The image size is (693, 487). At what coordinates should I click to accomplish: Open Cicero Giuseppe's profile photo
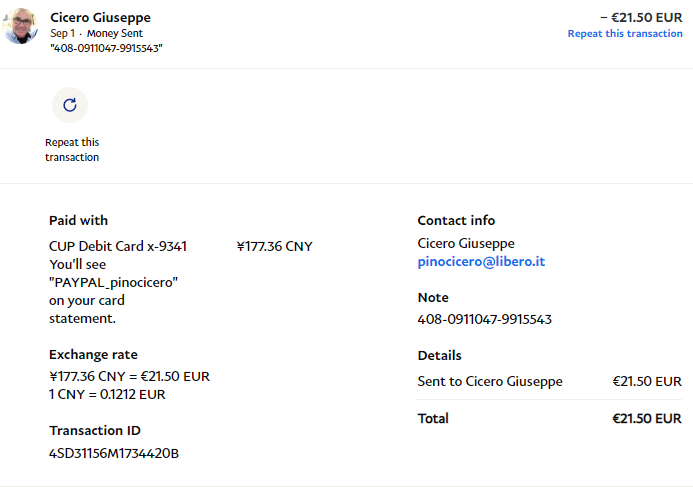pos(21,27)
